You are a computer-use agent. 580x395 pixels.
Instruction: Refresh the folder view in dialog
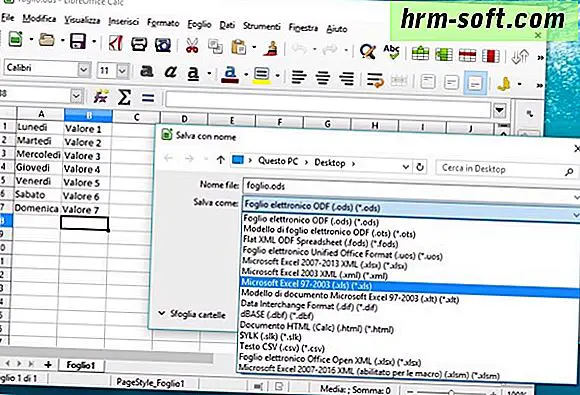(420, 167)
